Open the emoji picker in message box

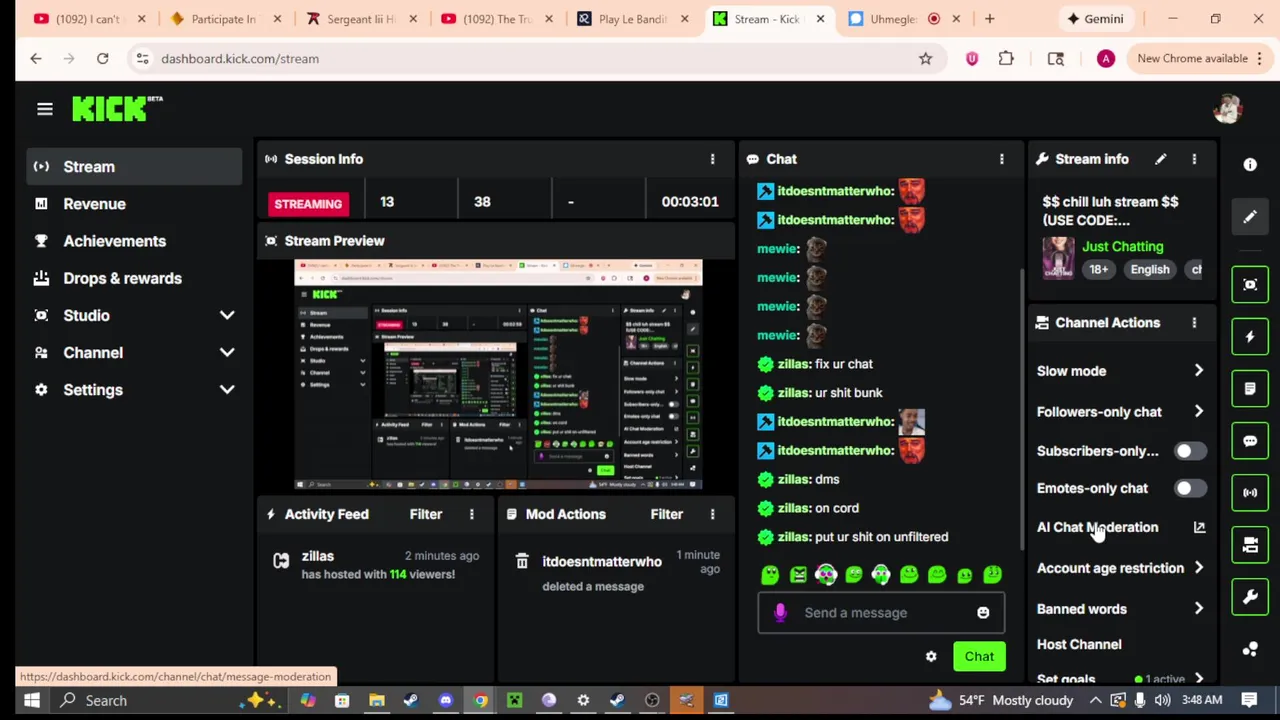tap(983, 613)
